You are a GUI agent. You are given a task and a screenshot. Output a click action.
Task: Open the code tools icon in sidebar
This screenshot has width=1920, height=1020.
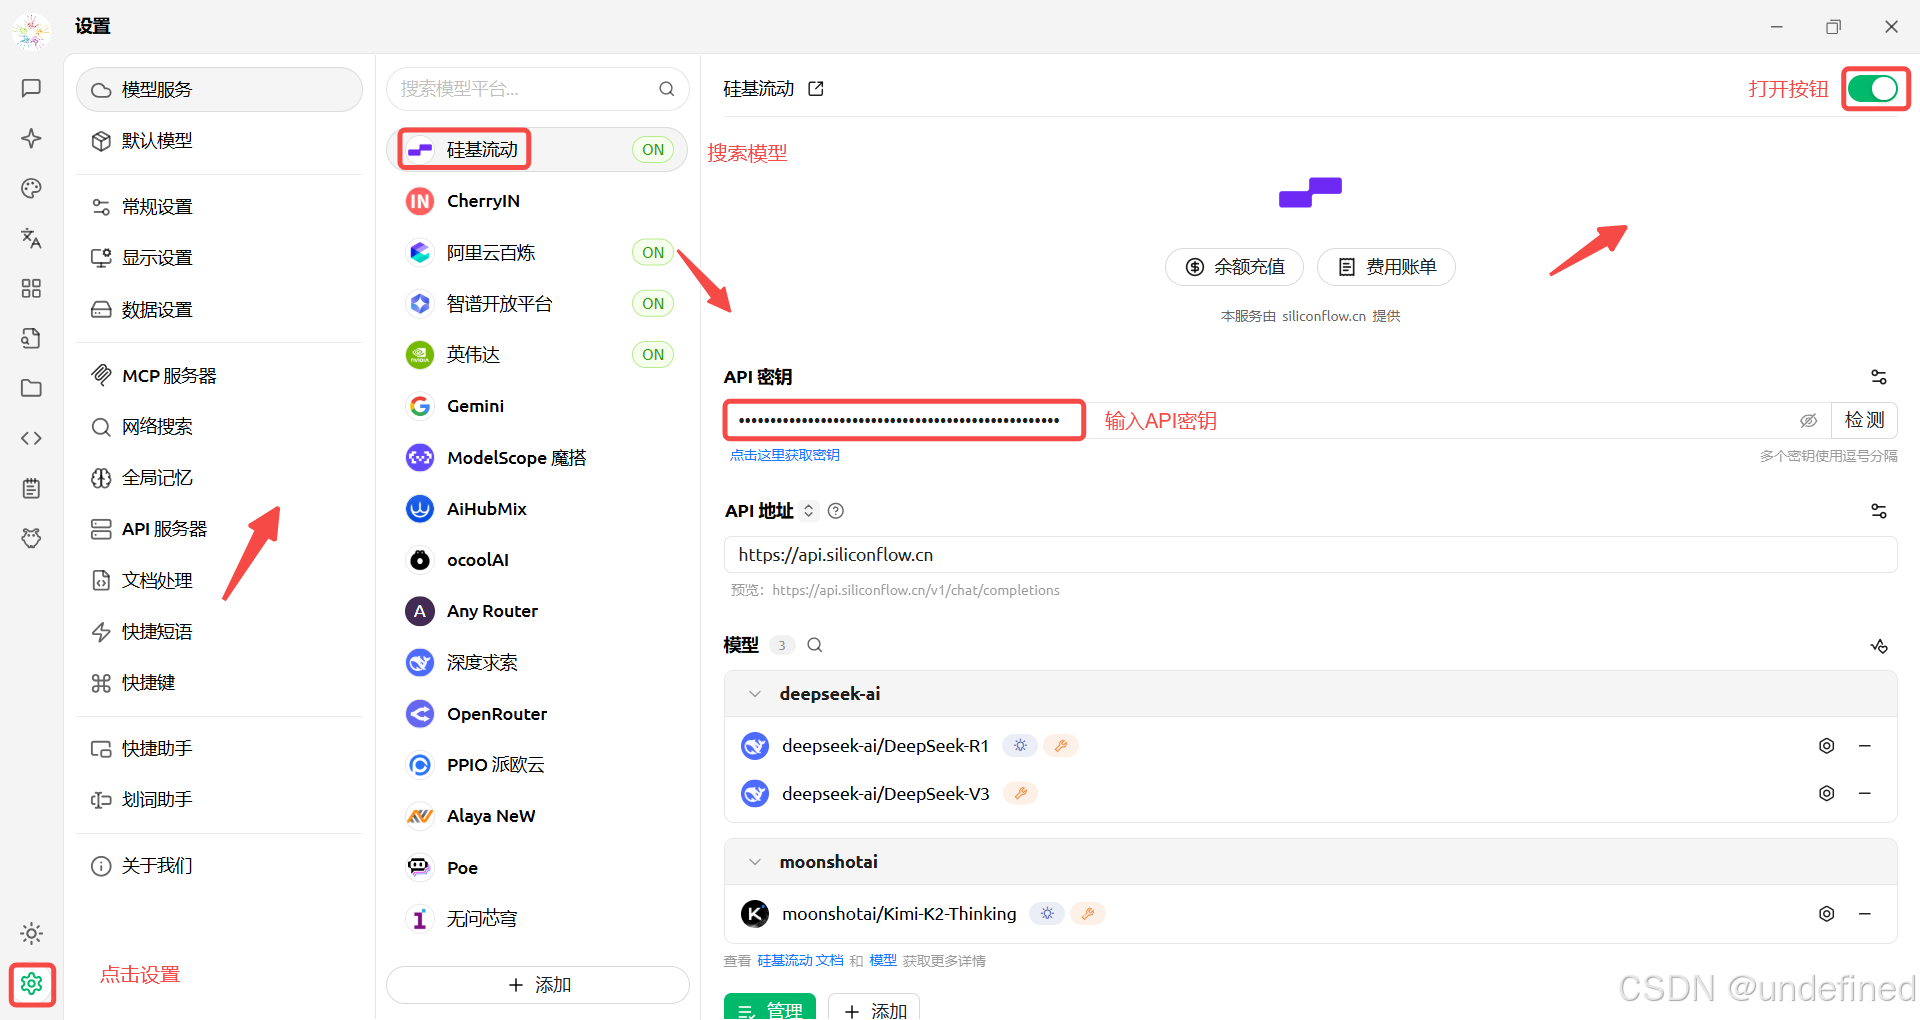coord(31,438)
